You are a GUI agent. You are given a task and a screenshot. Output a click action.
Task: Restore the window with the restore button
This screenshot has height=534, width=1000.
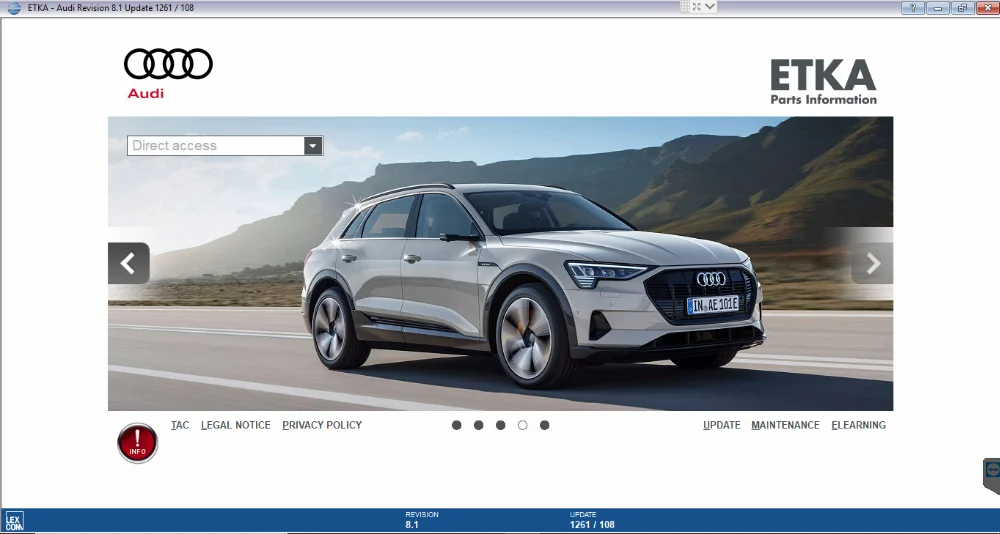click(962, 8)
